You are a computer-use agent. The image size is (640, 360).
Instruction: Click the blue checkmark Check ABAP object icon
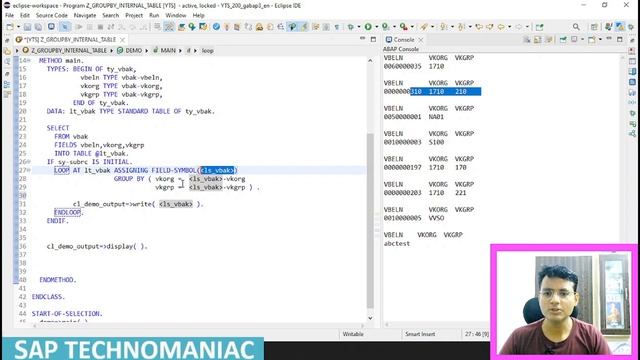point(216,27)
